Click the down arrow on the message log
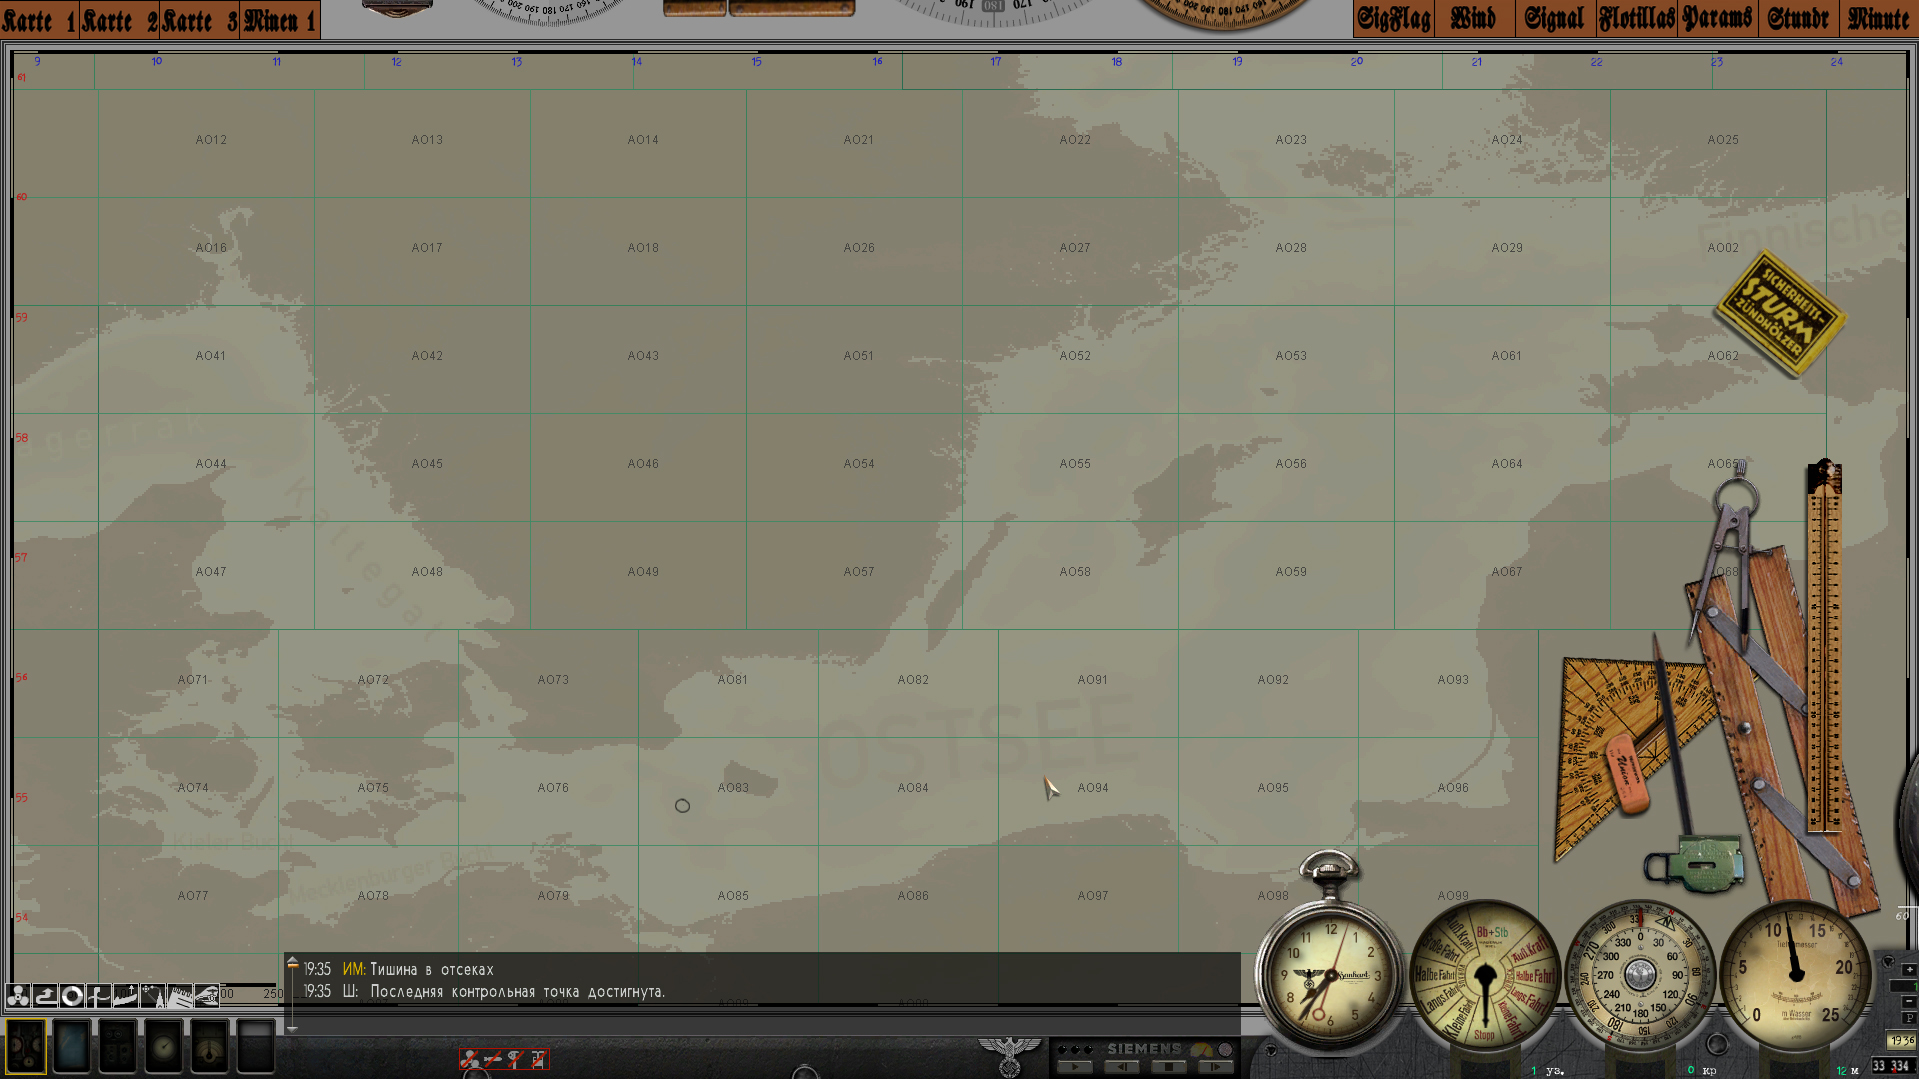This screenshot has height=1079, width=1919. [293, 1028]
